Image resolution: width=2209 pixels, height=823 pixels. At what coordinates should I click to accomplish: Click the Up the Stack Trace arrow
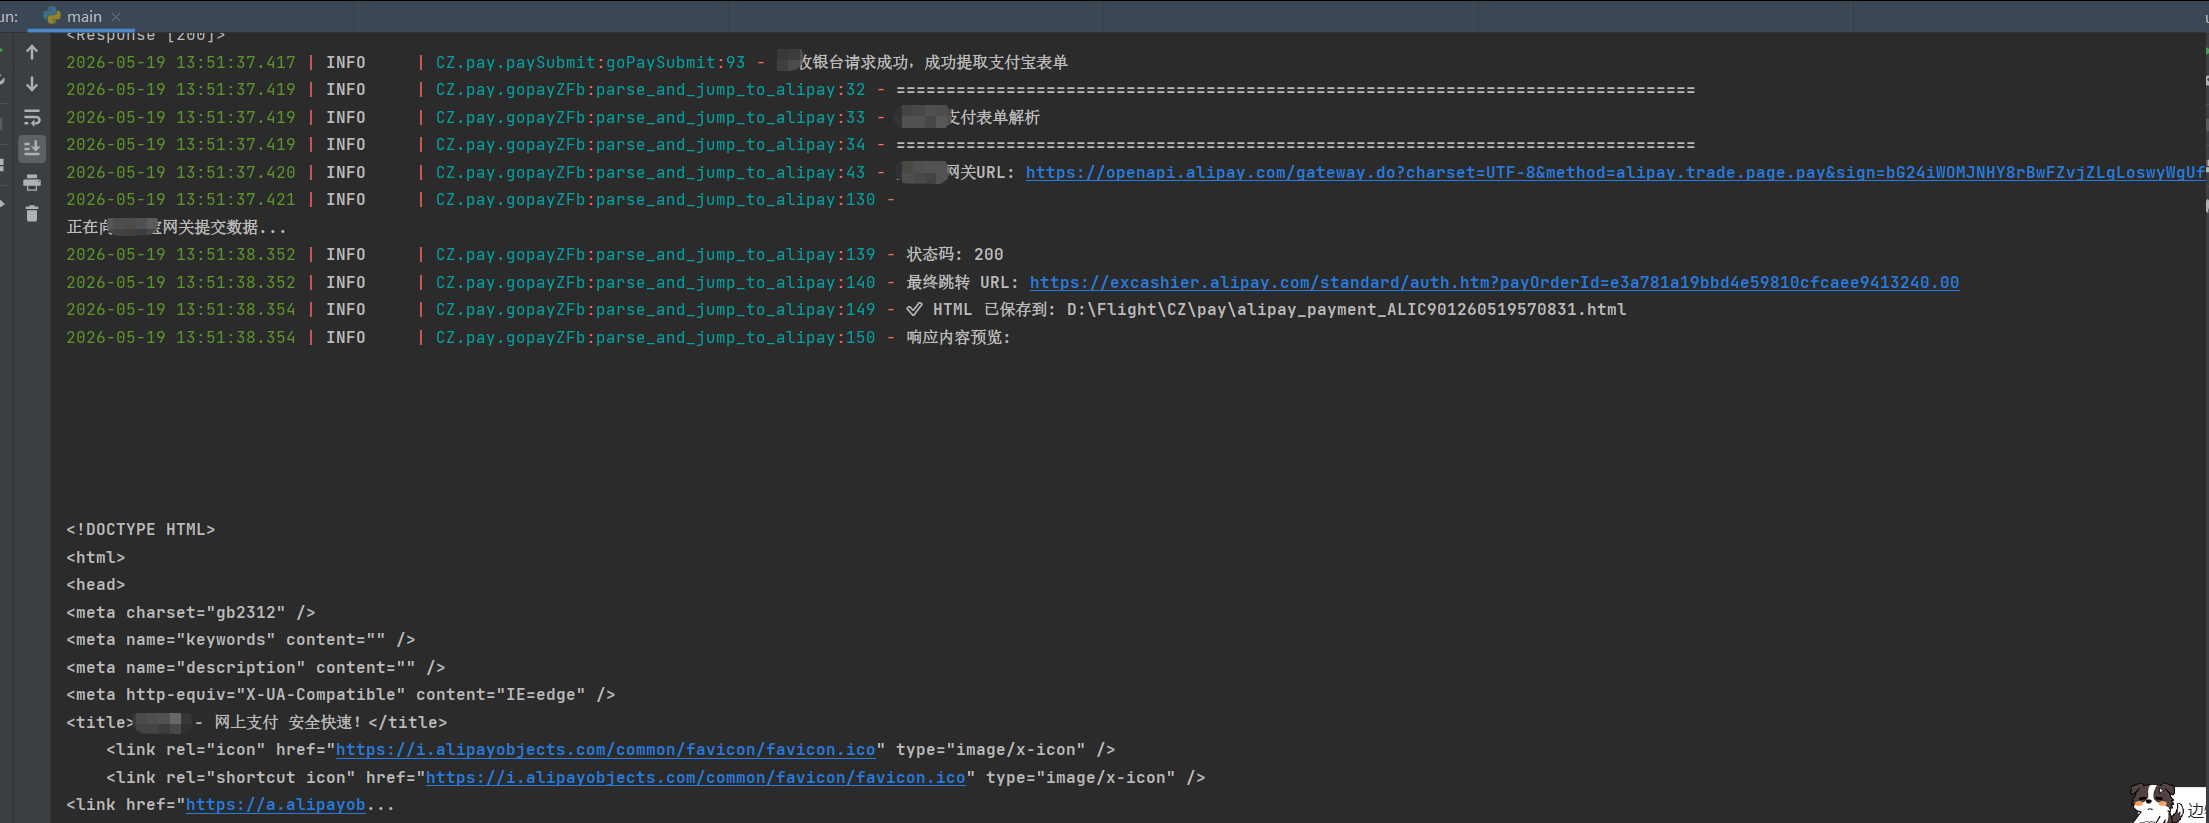[32, 52]
